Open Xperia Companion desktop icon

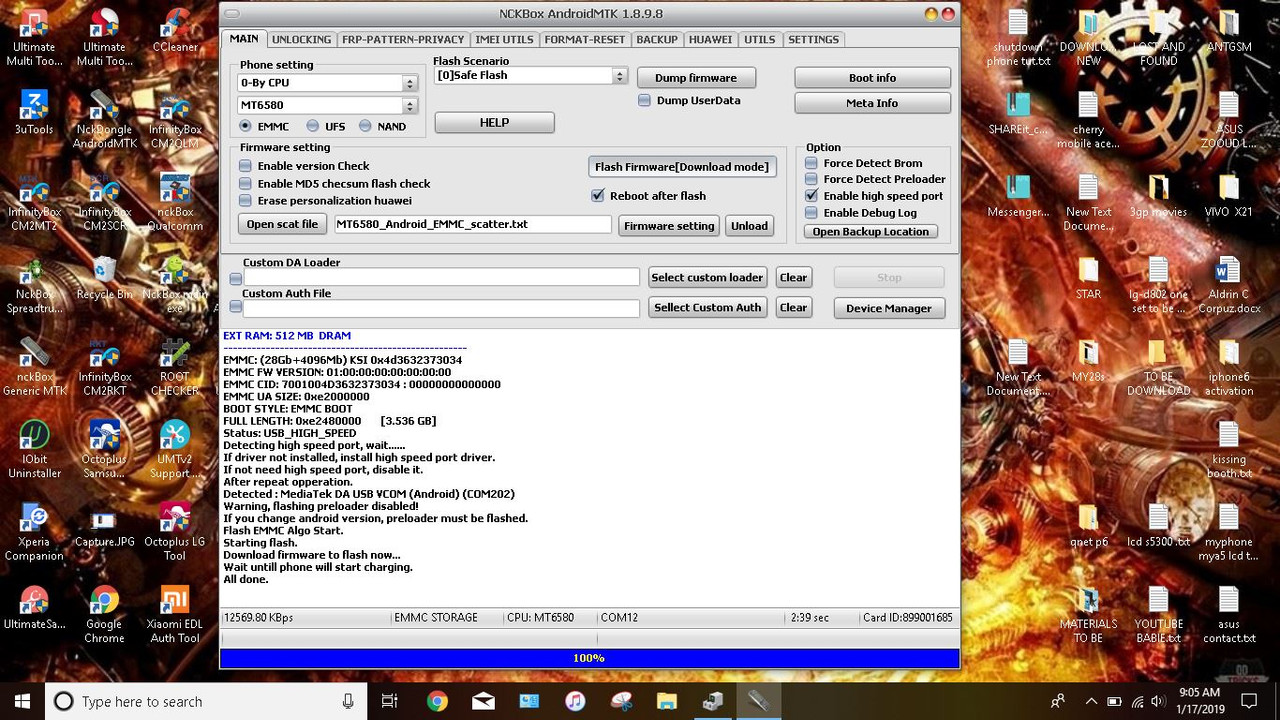coord(34,531)
